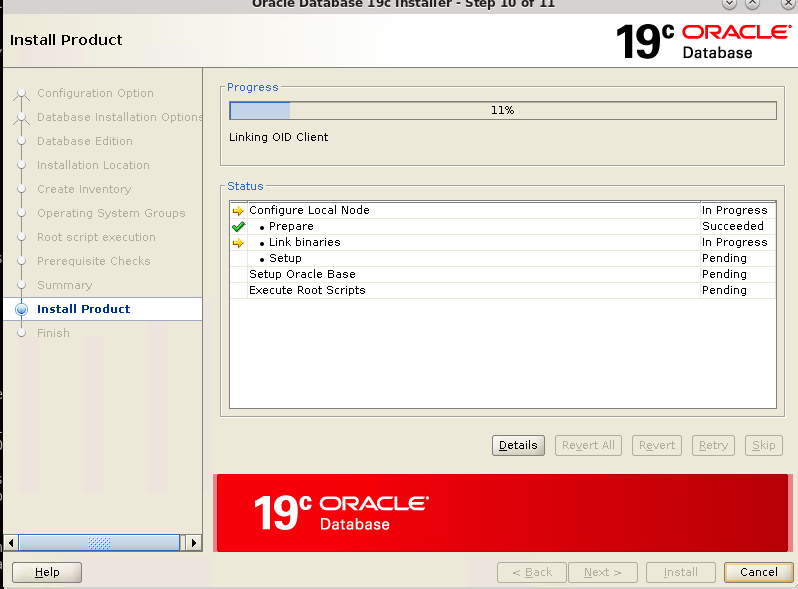Click the Revert All button
798x589 pixels.
point(588,445)
